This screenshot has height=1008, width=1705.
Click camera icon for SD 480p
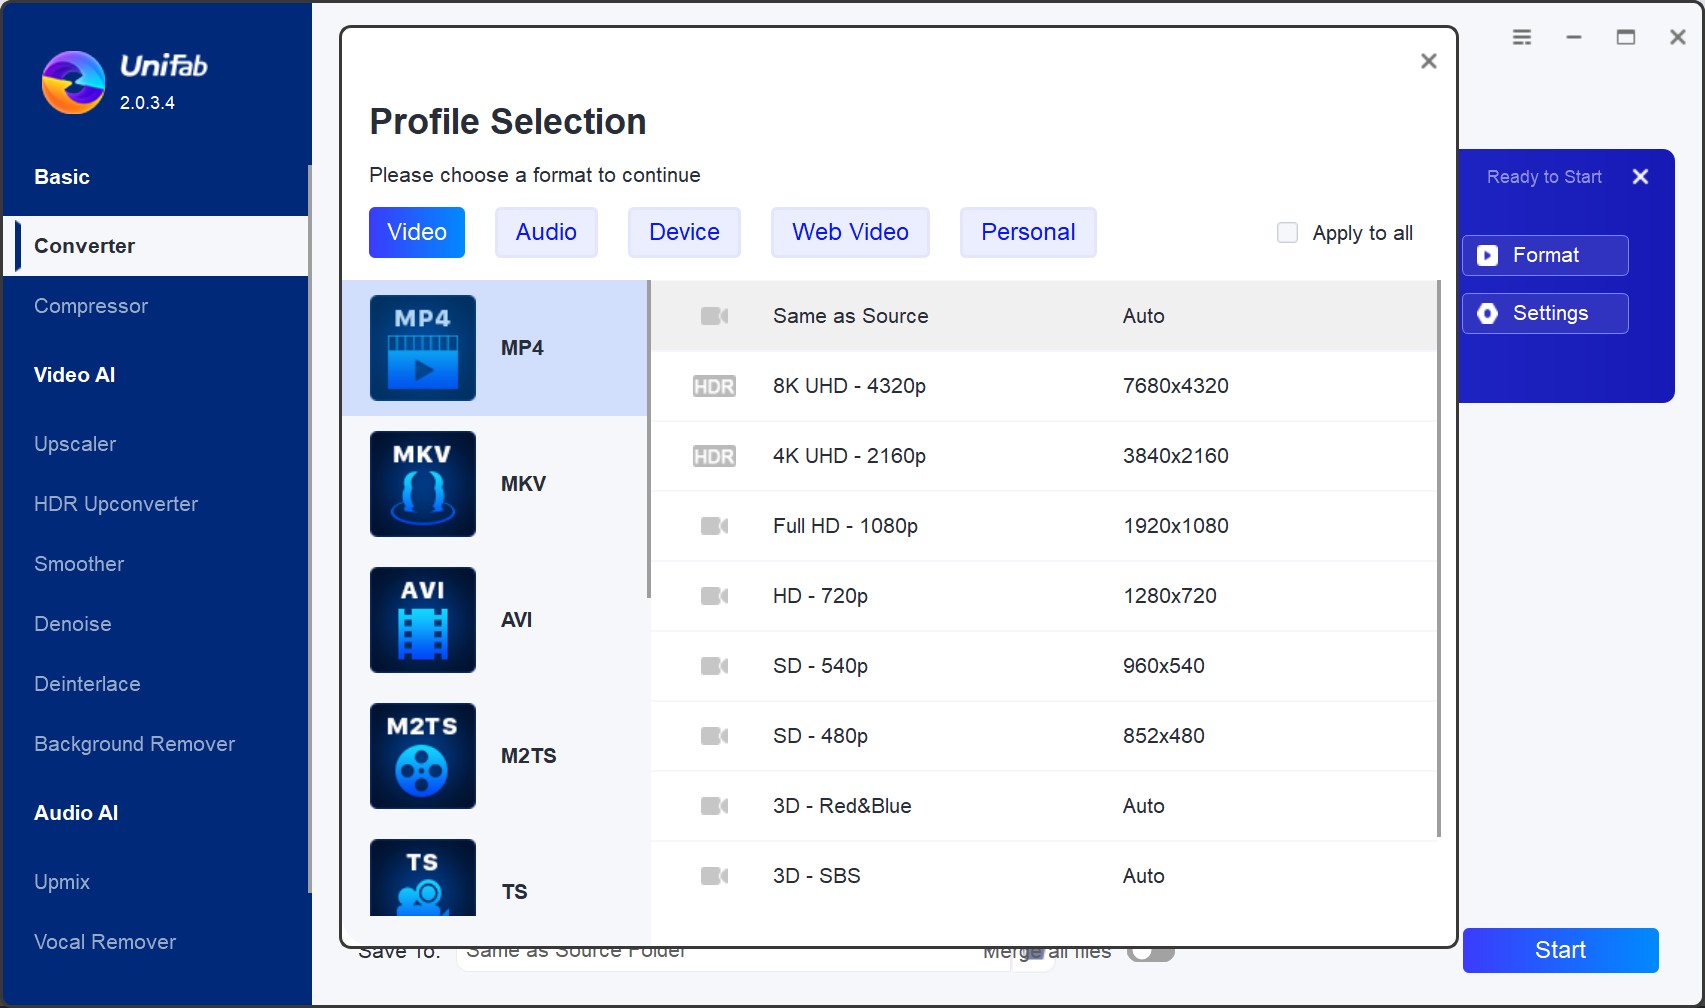(714, 736)
